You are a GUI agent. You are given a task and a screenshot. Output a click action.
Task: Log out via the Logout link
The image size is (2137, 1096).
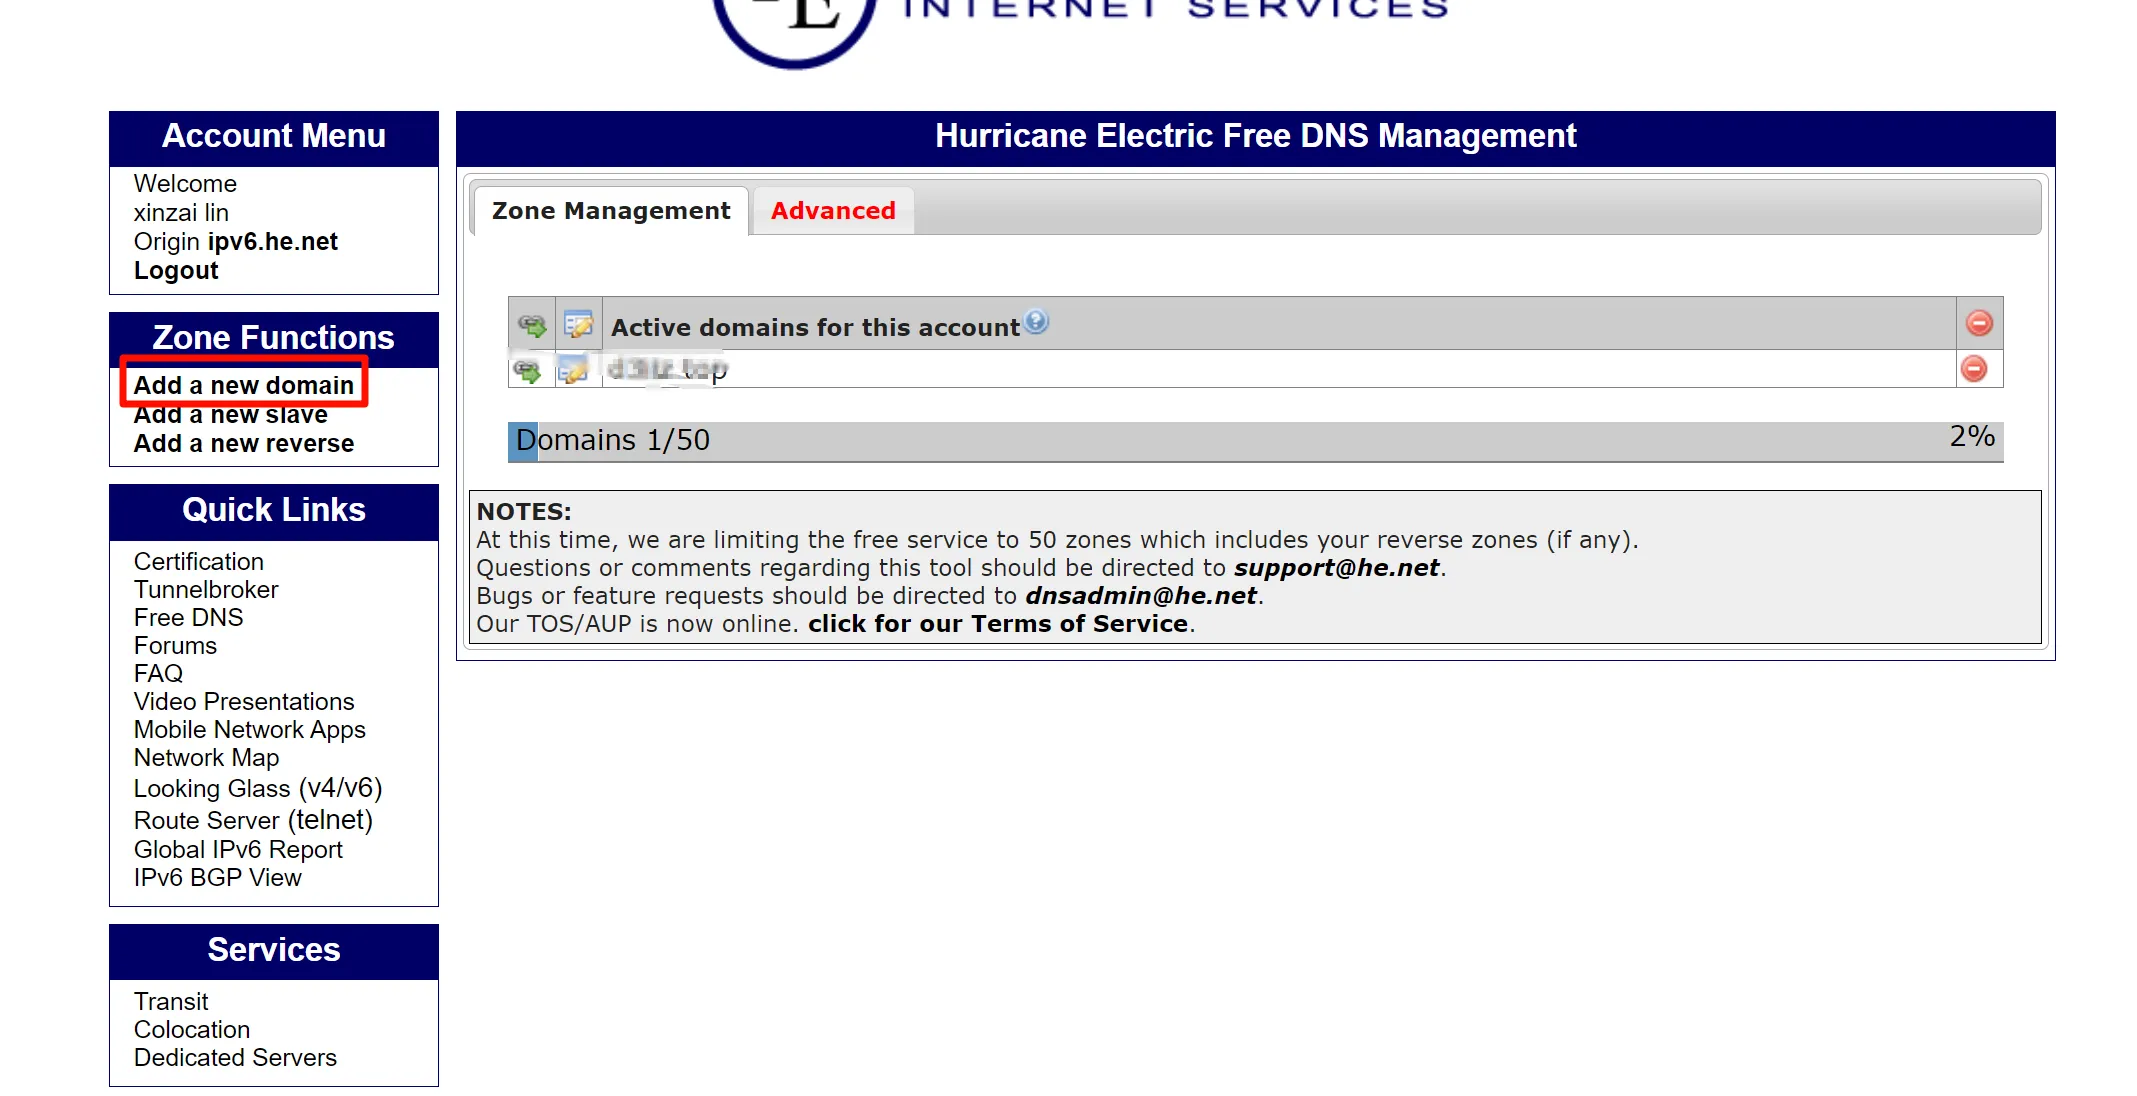176,271
